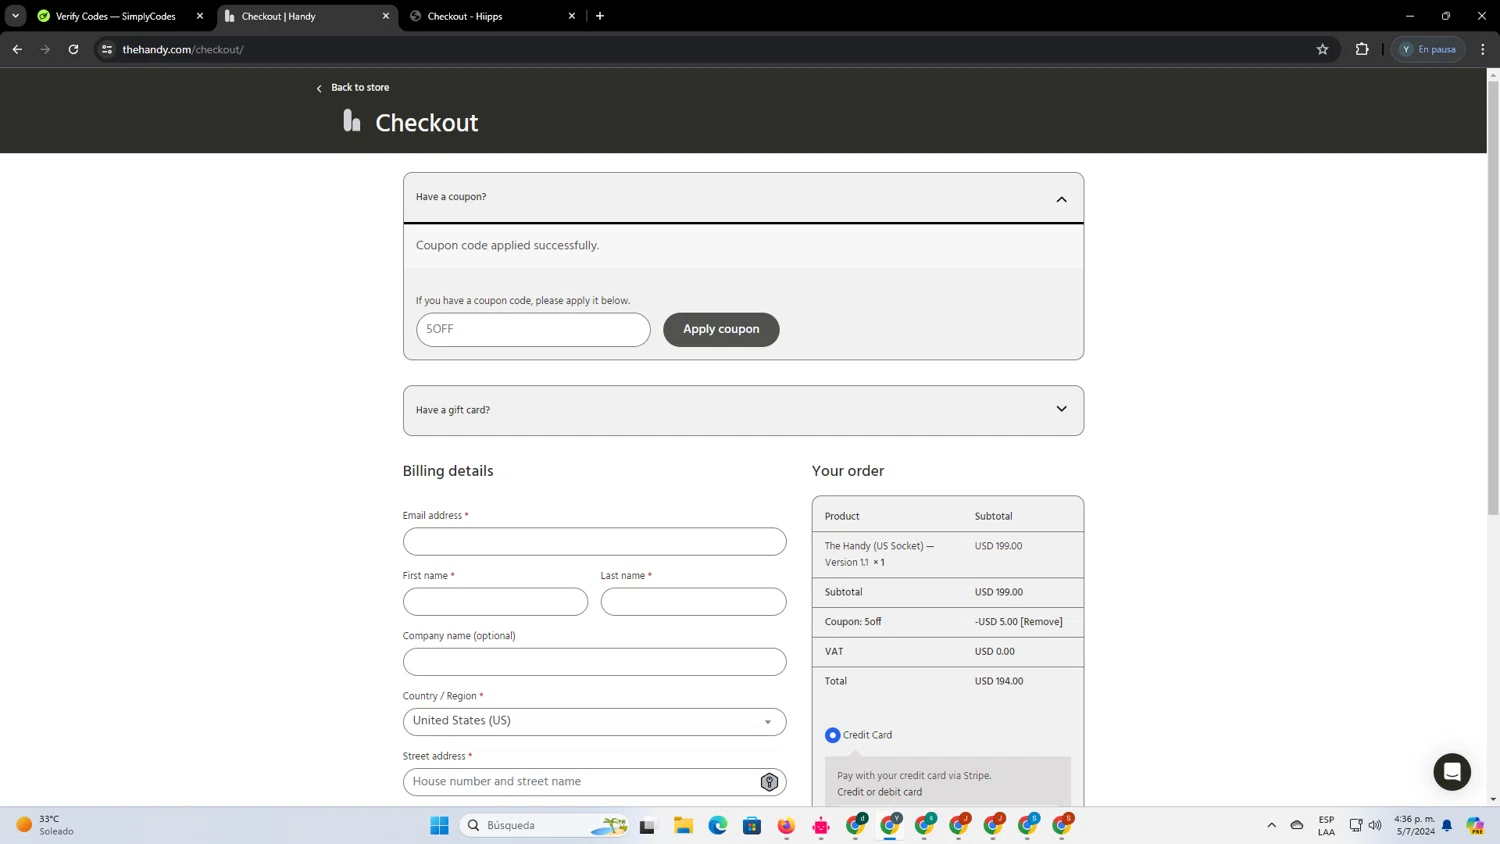Remove the 5off coupon from the order
This screenshot has height=844, width=1500.
[1041, 622]
